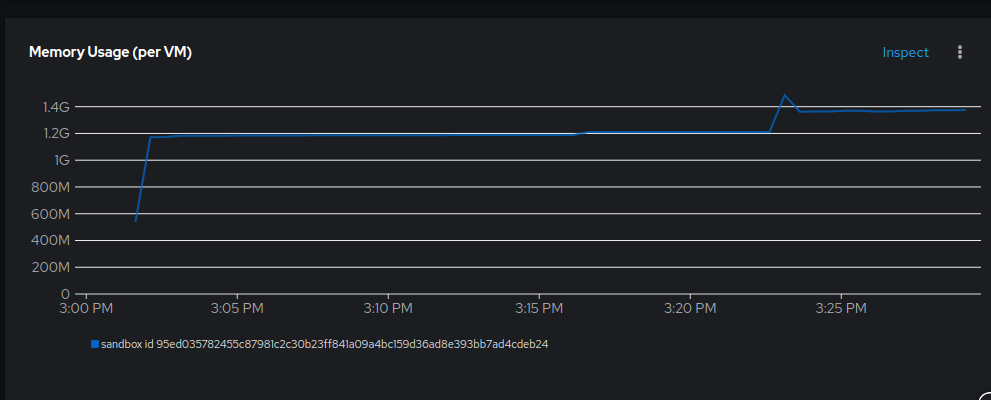This screenshot has width=991, height=400.
Task: Select the 3:20 PM time axis label
Action: pyautogui.click(x=691, y=308)
